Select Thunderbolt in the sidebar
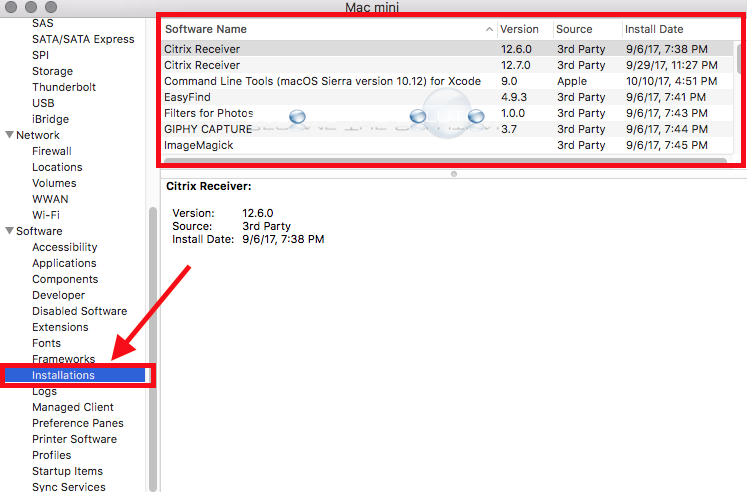Screen dimensions: 747x492 point(64,87)
